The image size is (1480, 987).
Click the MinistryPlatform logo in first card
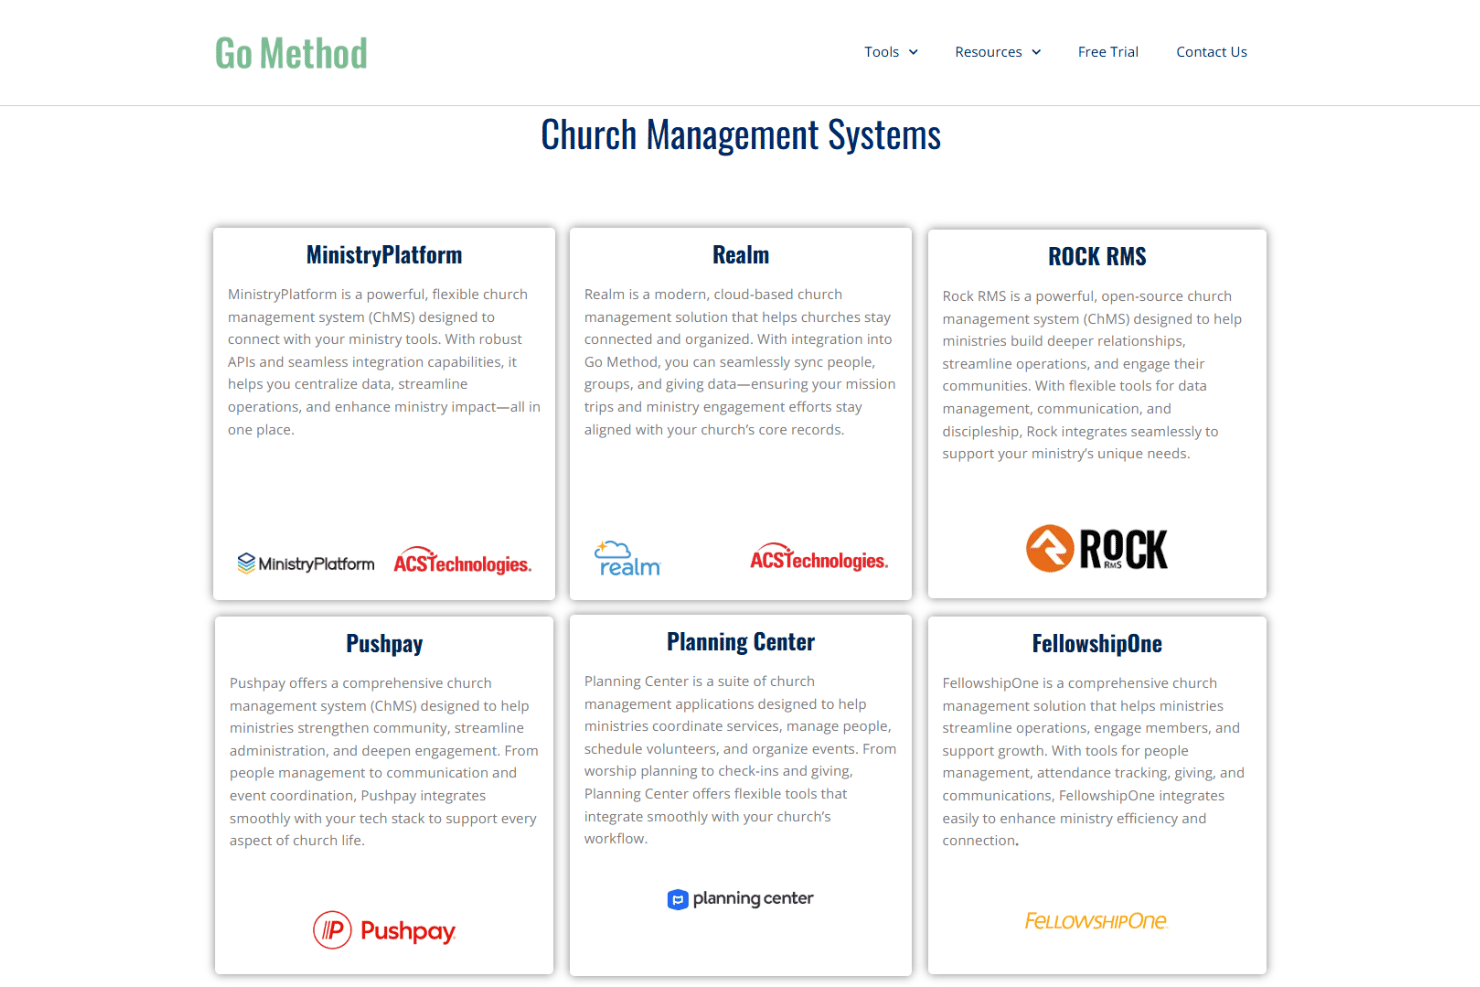point(306,564)
